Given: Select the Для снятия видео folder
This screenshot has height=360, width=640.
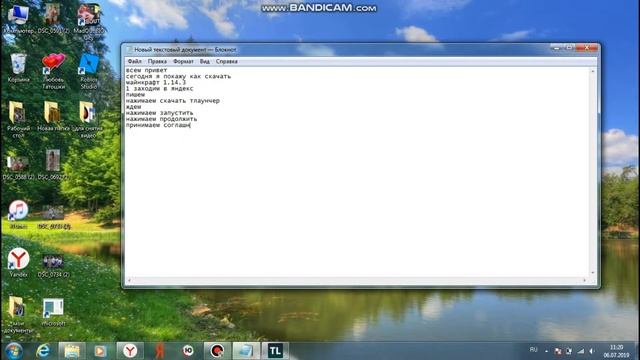Looking at the screenshot, I should (x=89, y=119).
